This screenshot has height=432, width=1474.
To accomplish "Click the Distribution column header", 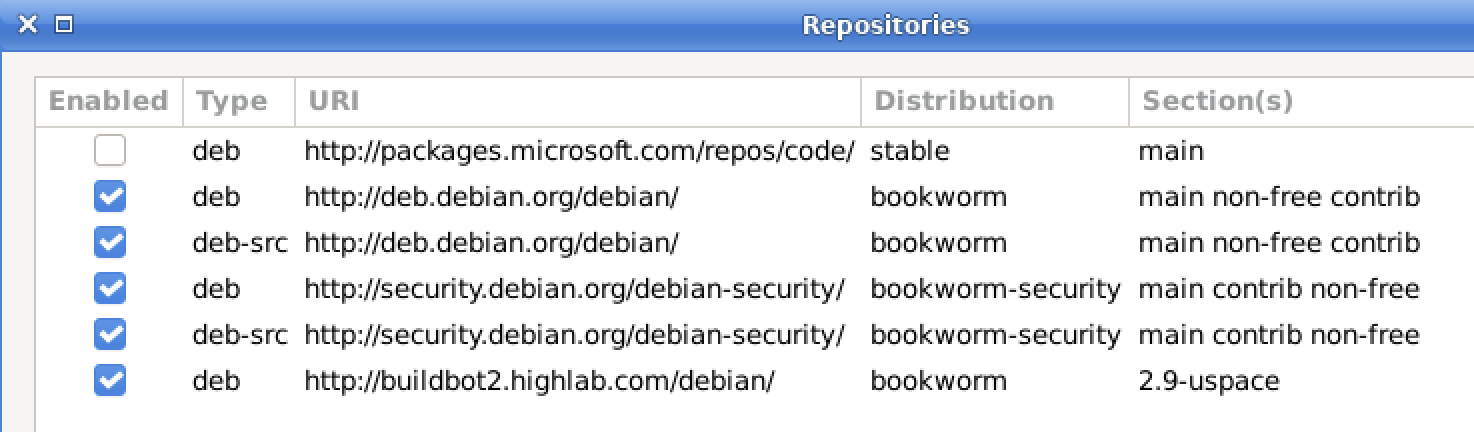I will pyautogui.click(x=995, y=101).
